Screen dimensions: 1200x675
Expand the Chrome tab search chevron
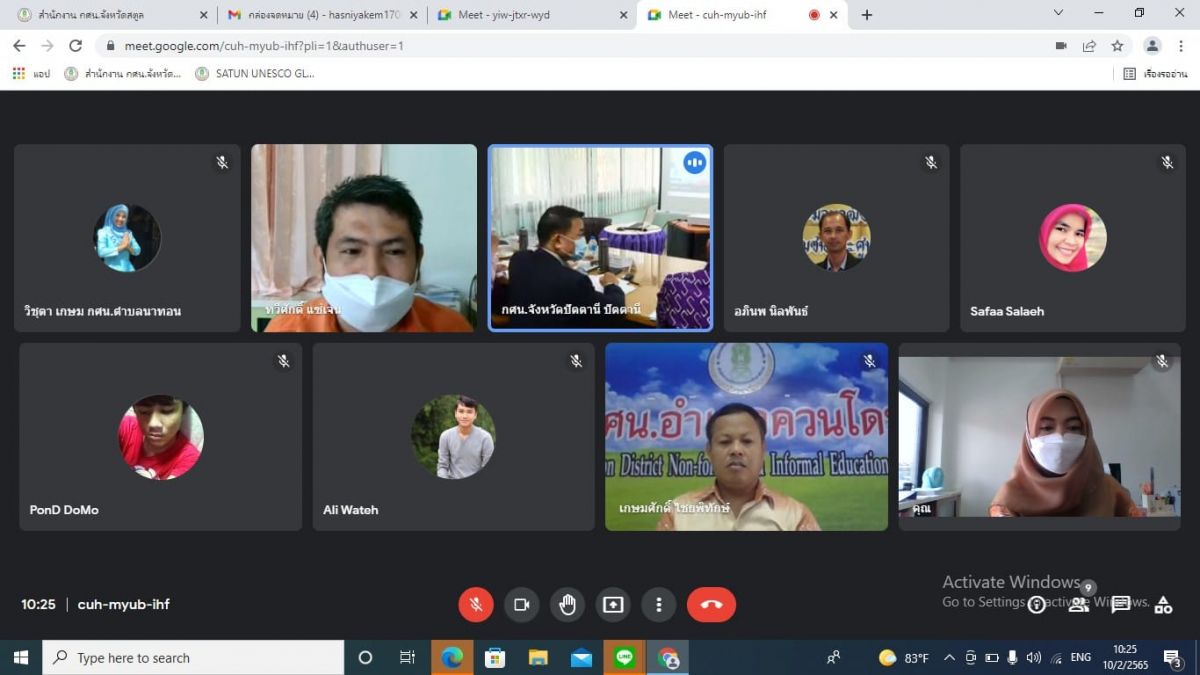(1058, 13)
